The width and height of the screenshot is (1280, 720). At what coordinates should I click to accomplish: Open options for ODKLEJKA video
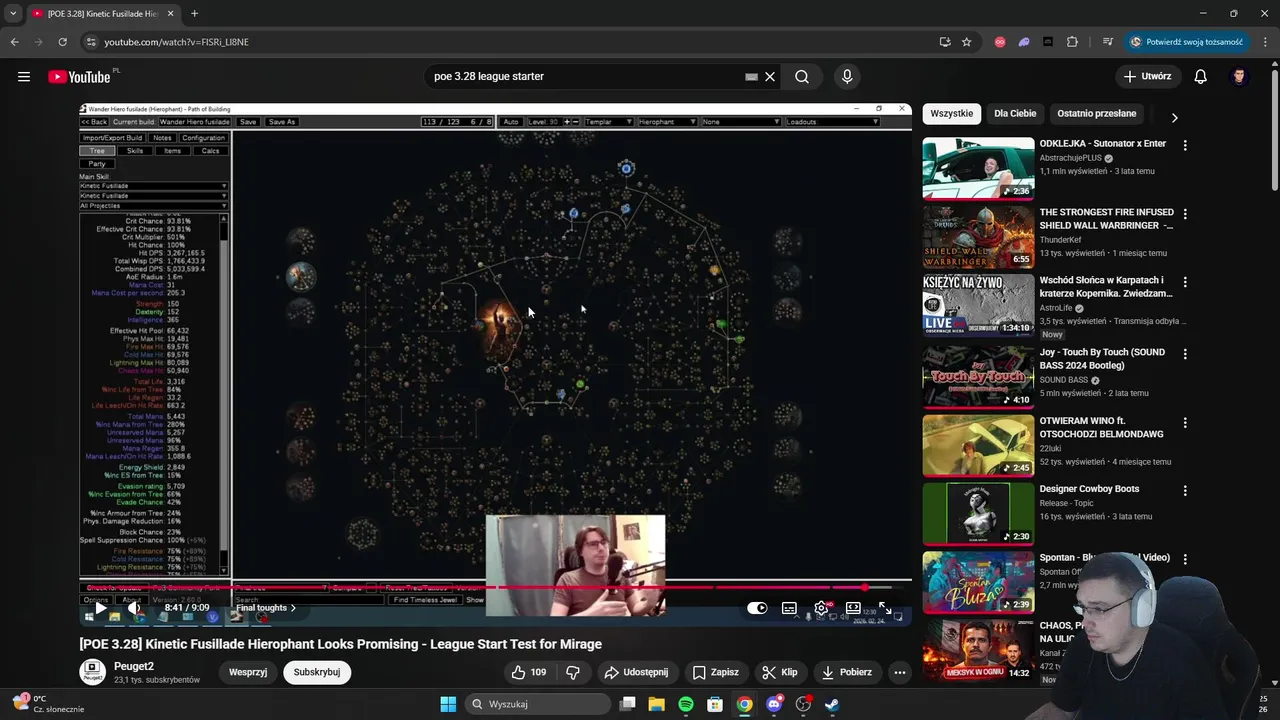(x=1185, y=145)
